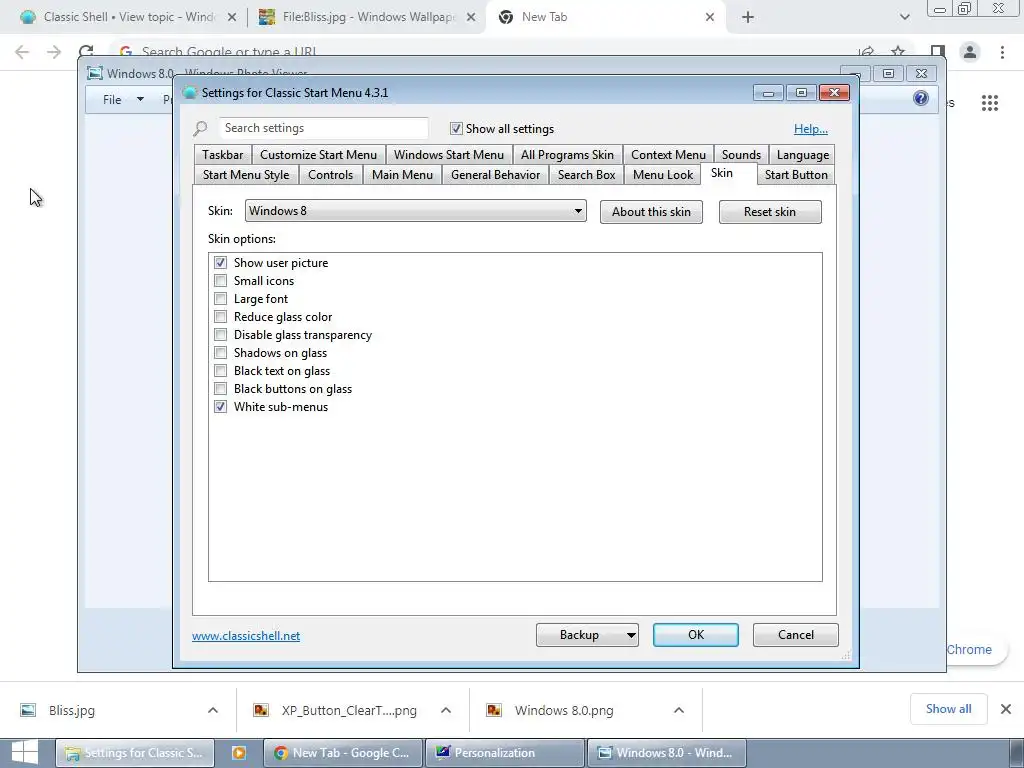Check Reduce glass color
The width and height of the screenshot is (1024, 768).
pyautogui.click(x=221, y=317)
